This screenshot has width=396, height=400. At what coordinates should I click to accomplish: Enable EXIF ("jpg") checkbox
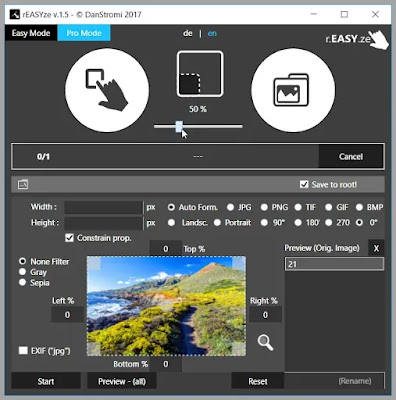(23, 350)
